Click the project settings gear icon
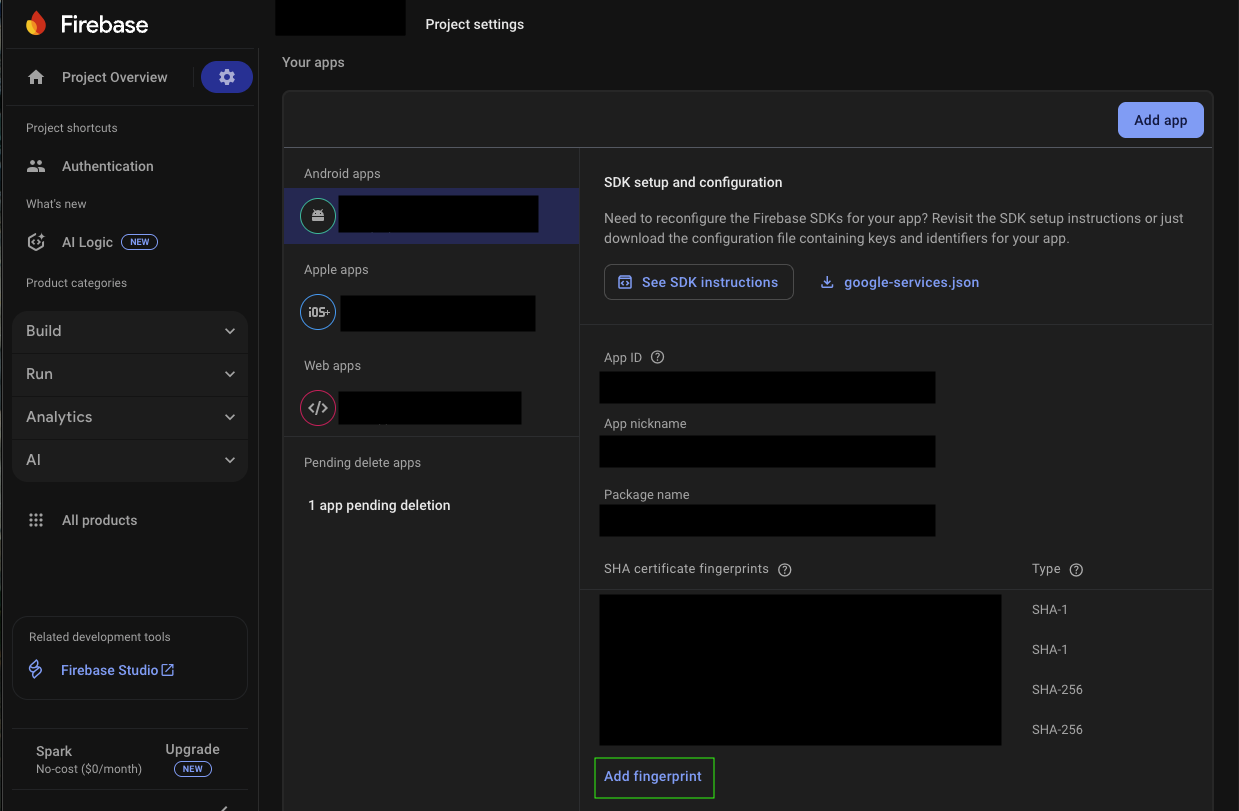1239x811 pixels. (x=226, y=76)
